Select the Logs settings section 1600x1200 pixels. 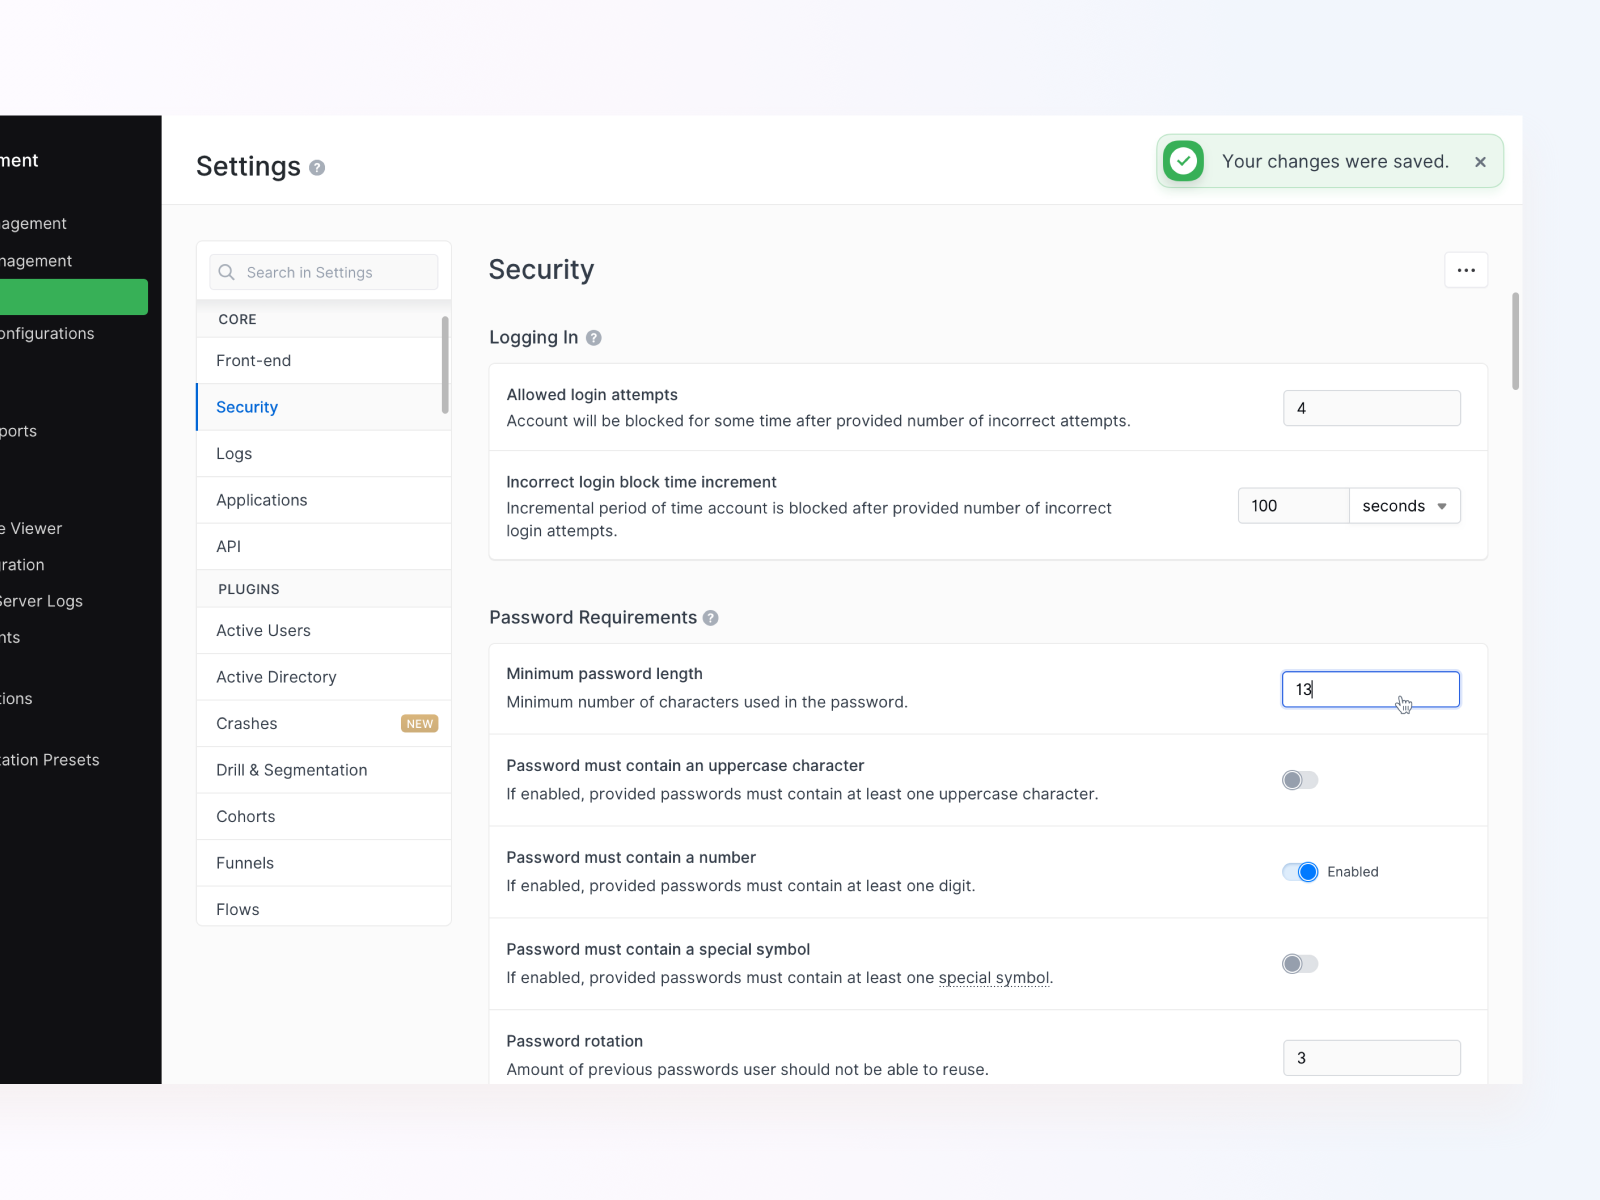(233, 453)
